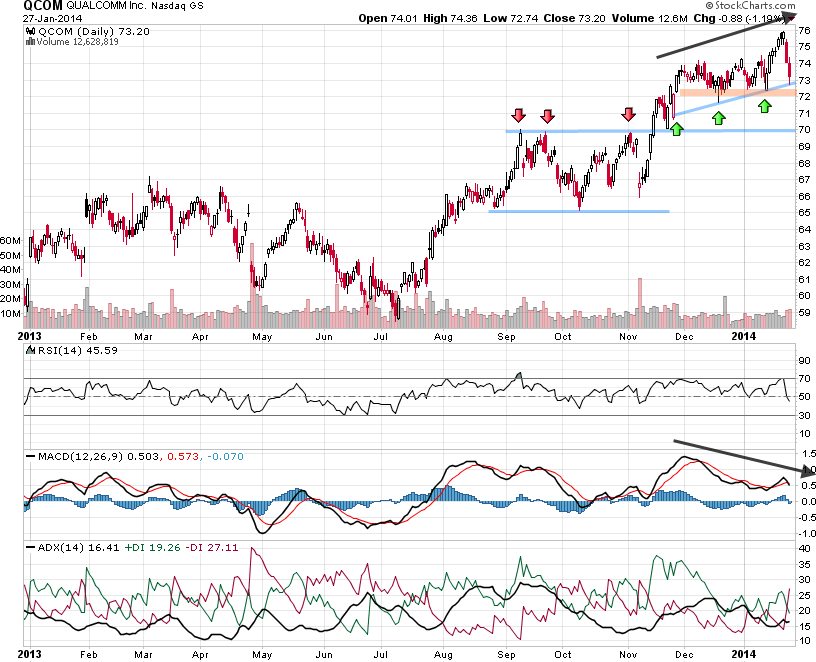The image size is (816, 662).
Task: Click the red -DI 27.11 label
Action: click(x=211, y=548)
